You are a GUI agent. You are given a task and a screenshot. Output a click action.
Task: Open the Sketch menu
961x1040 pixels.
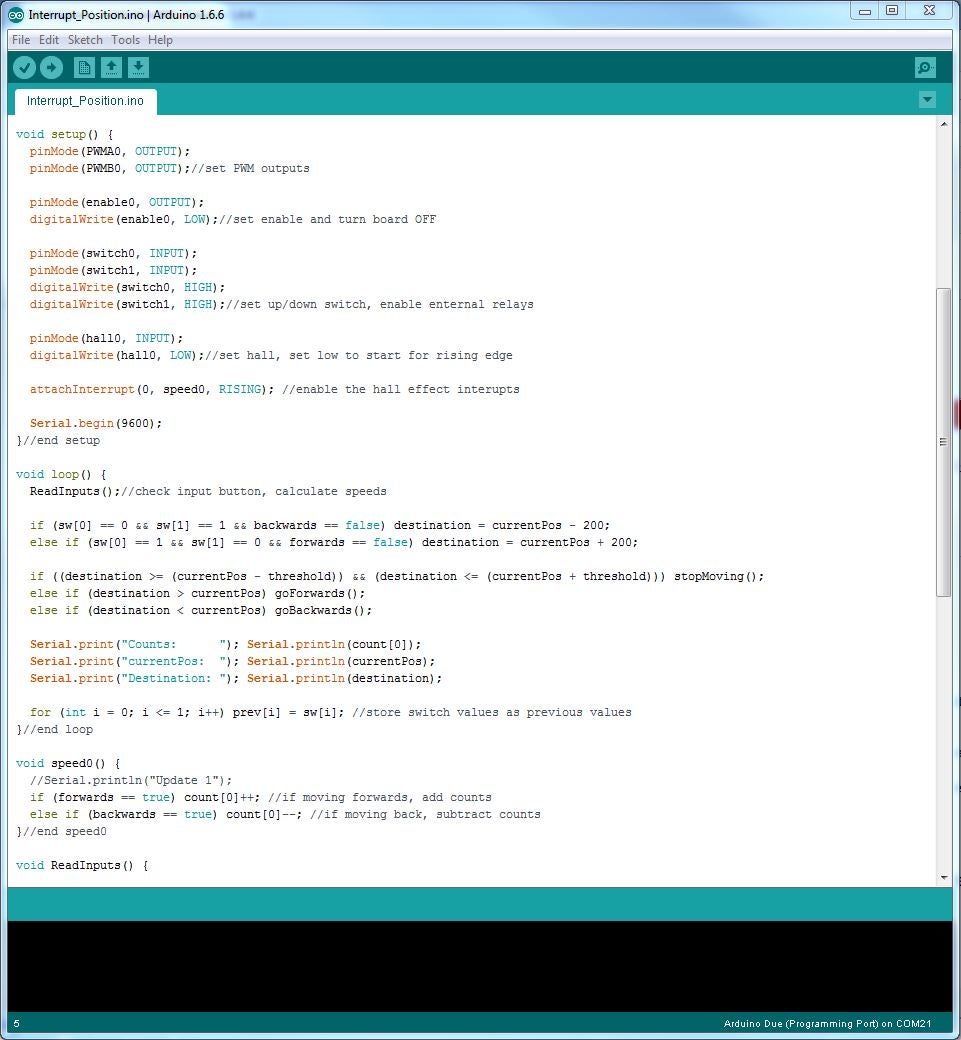coord(85,40)
